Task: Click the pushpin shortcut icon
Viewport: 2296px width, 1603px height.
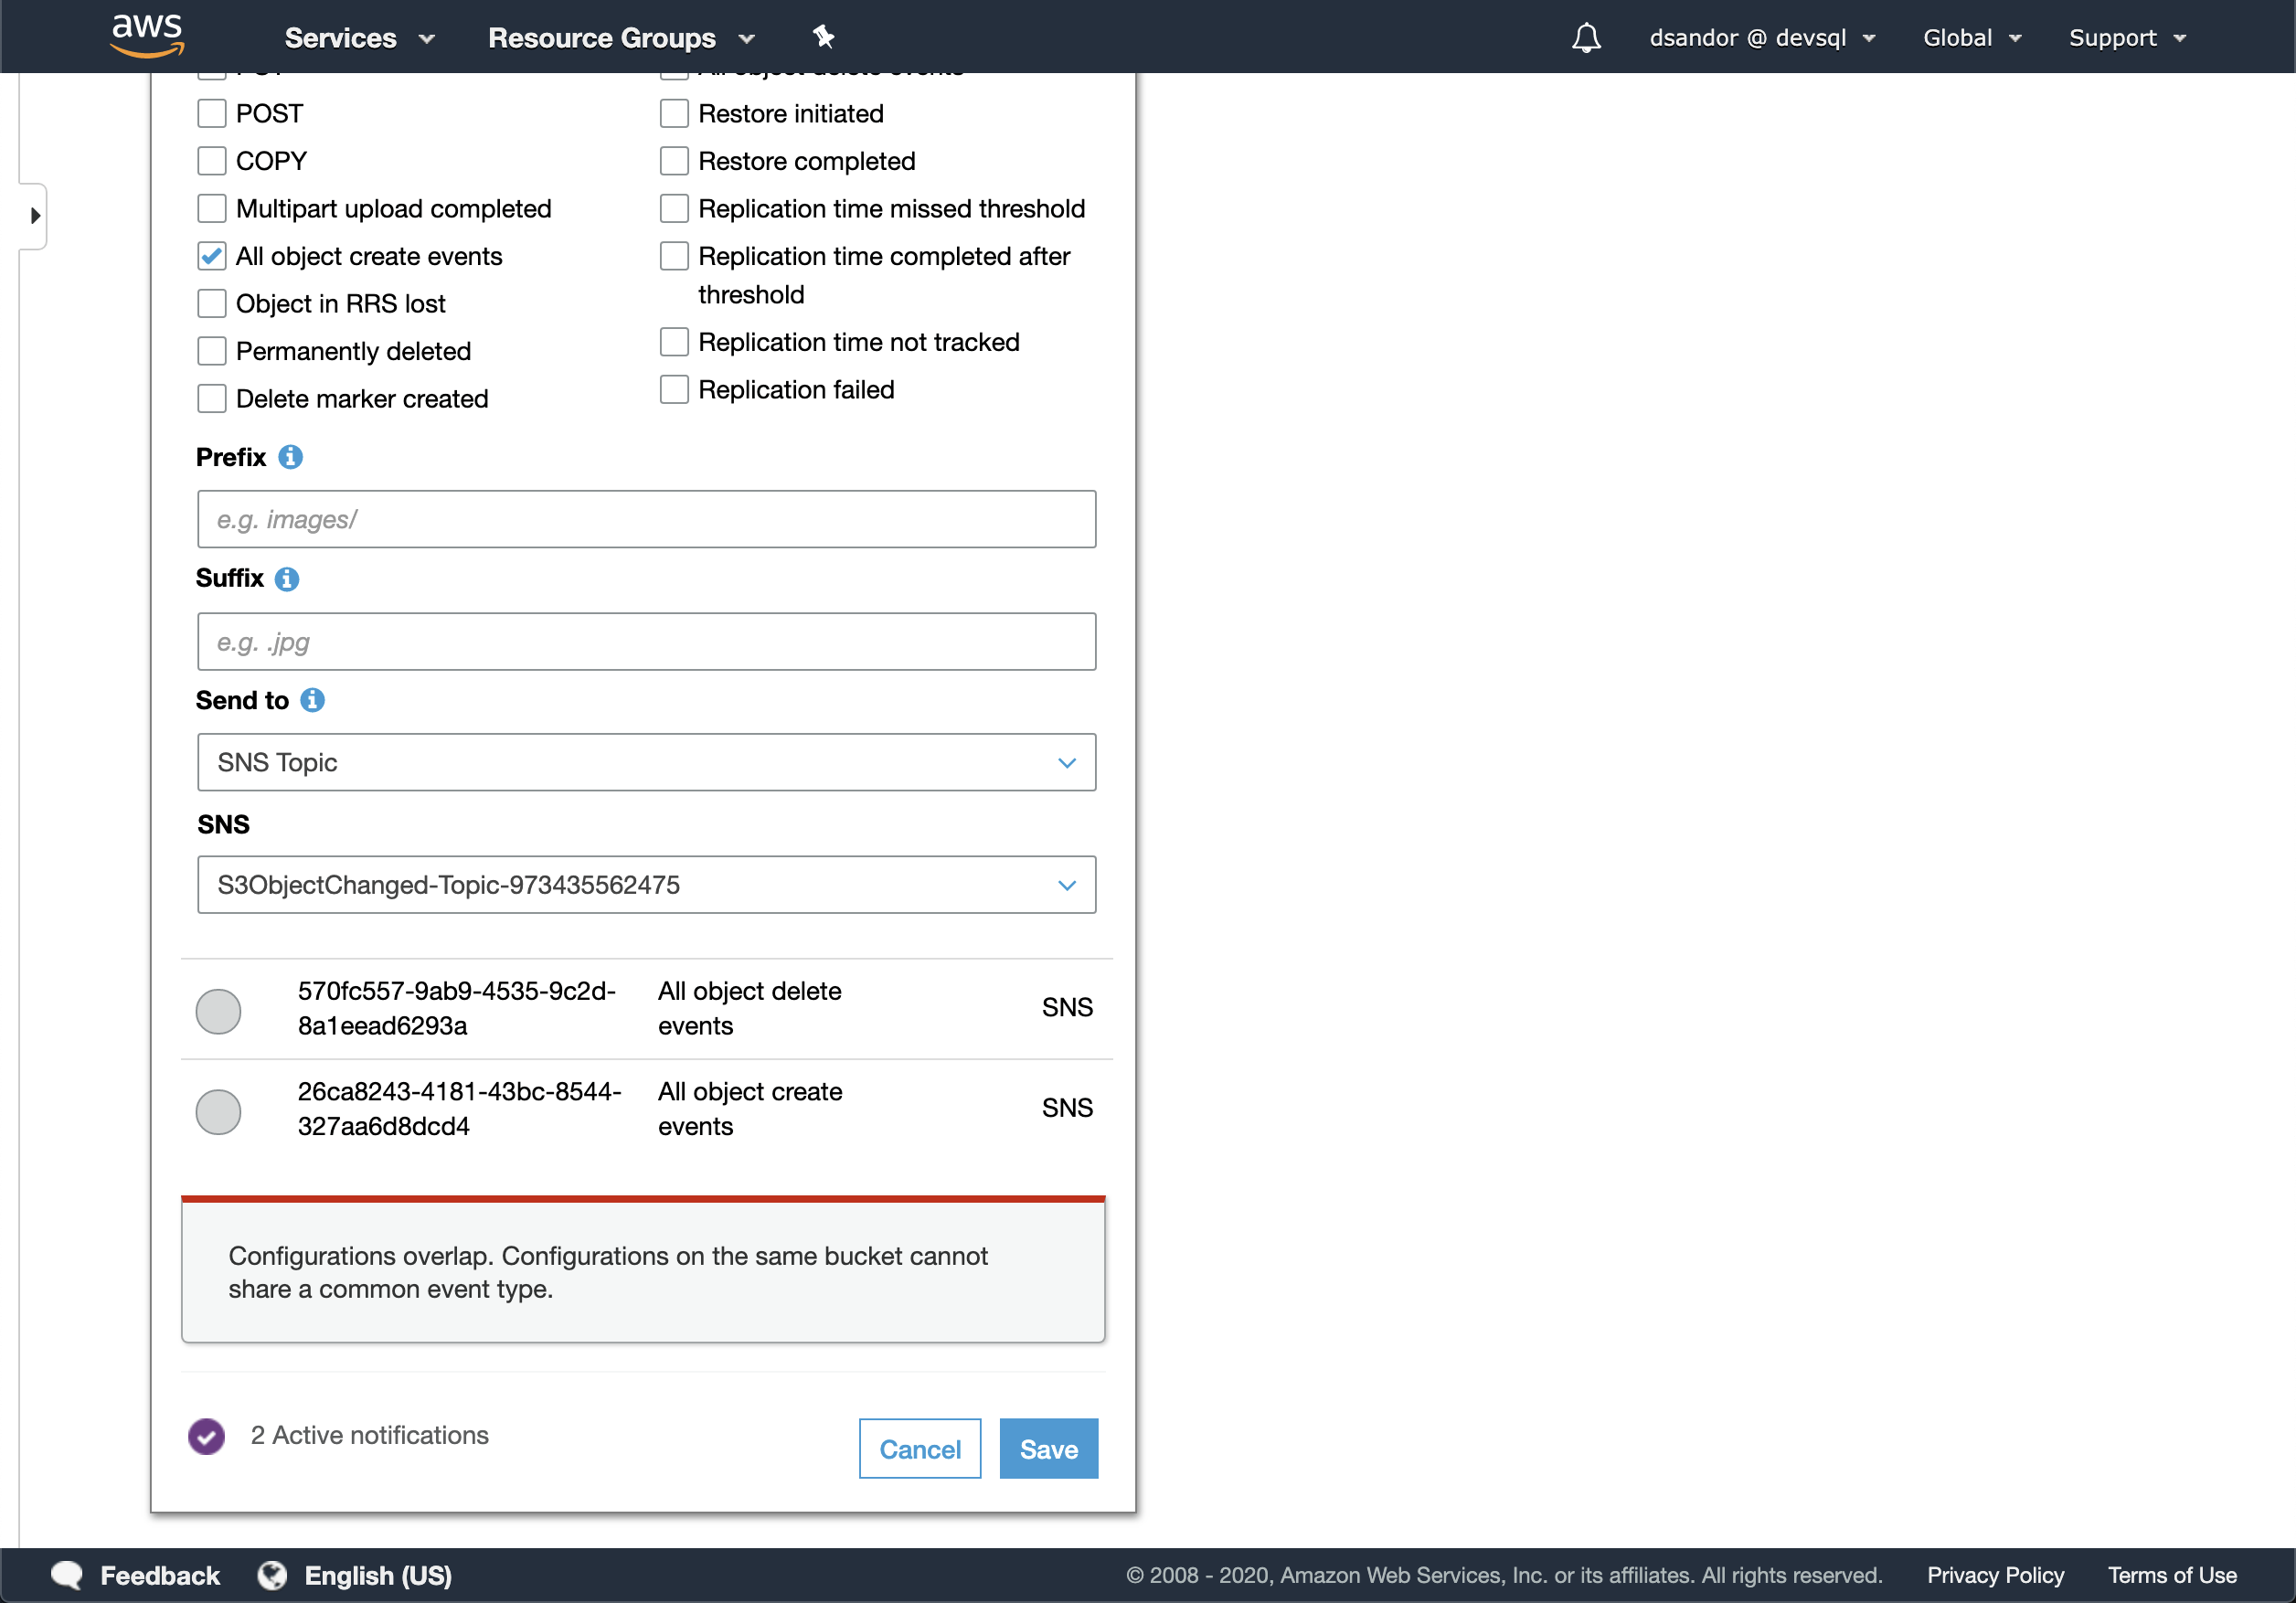Action: click(823, 37)
